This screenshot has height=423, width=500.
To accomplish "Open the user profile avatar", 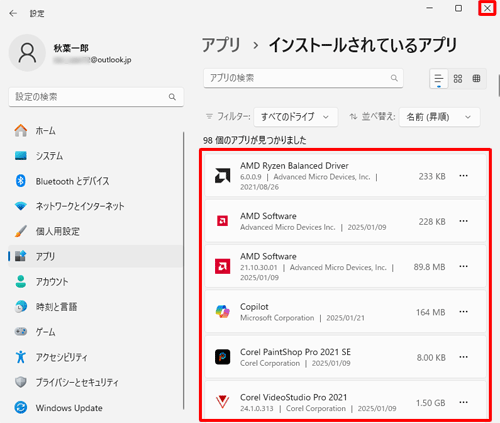I will (27, 53).
